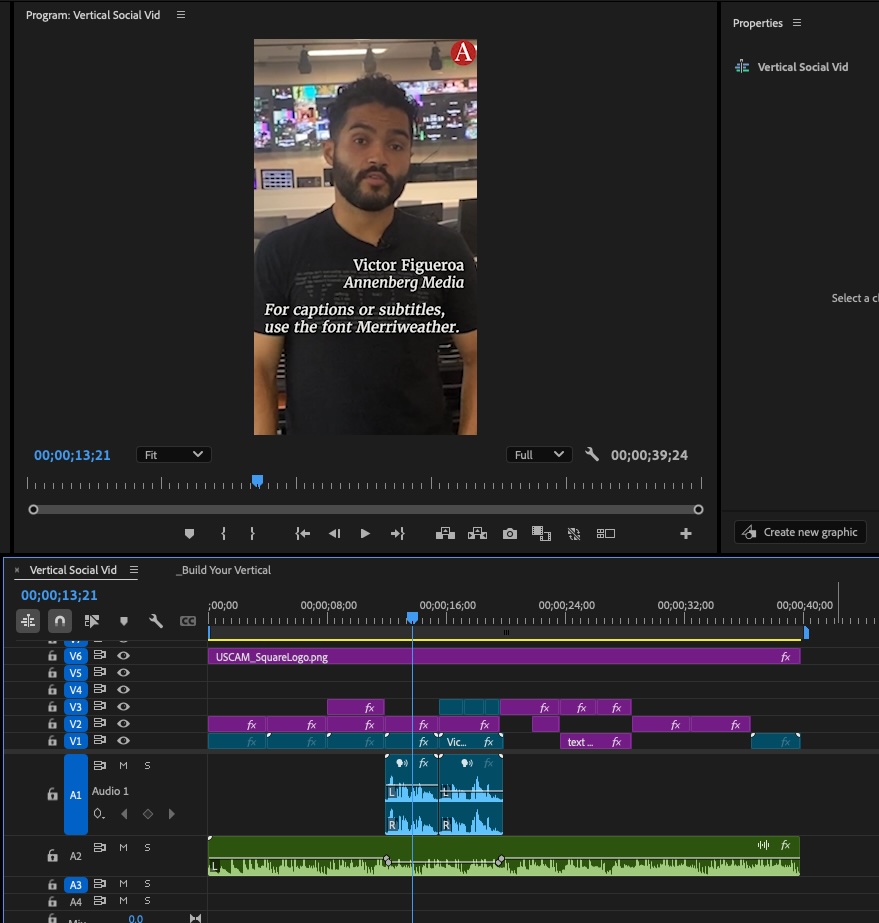879x923 pixels.
Task: Switch to Vertical Social Vid sequence tab
Action: (73, 570)
